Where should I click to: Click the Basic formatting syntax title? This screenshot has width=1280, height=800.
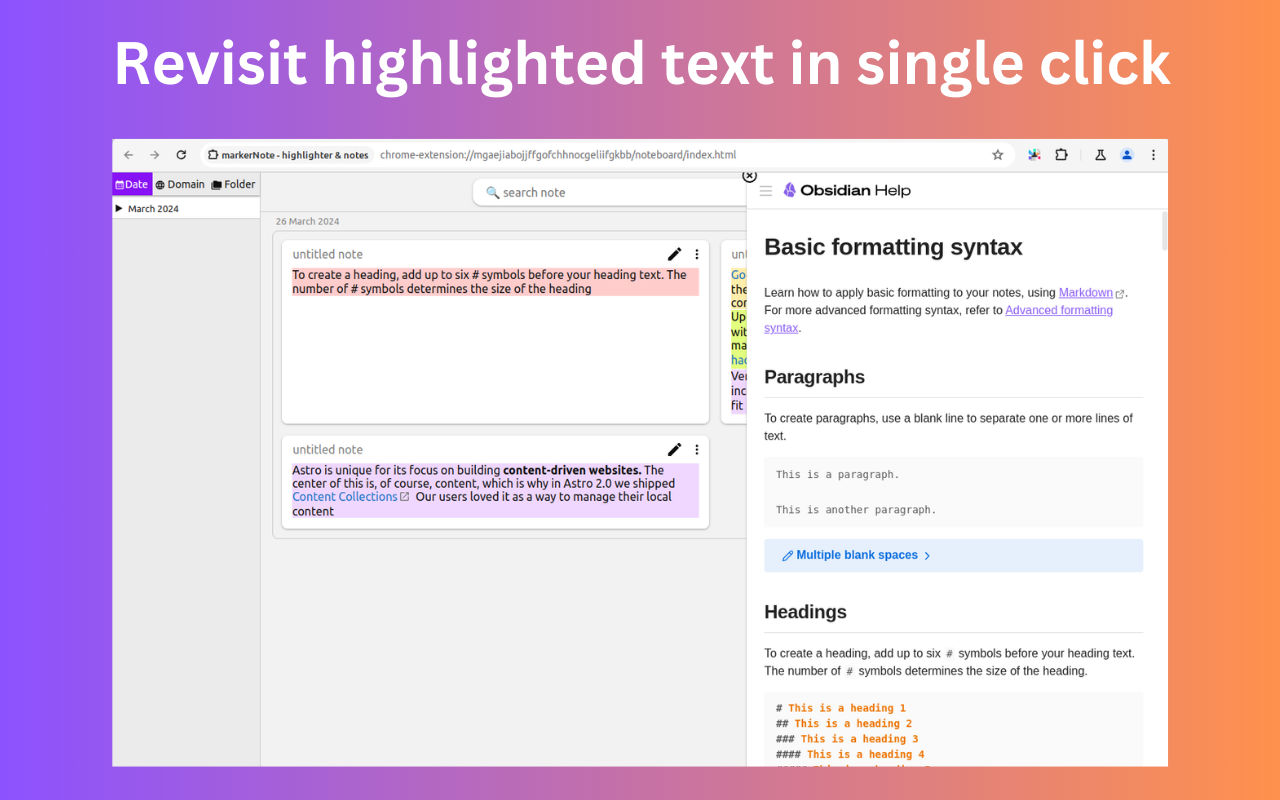893,247
